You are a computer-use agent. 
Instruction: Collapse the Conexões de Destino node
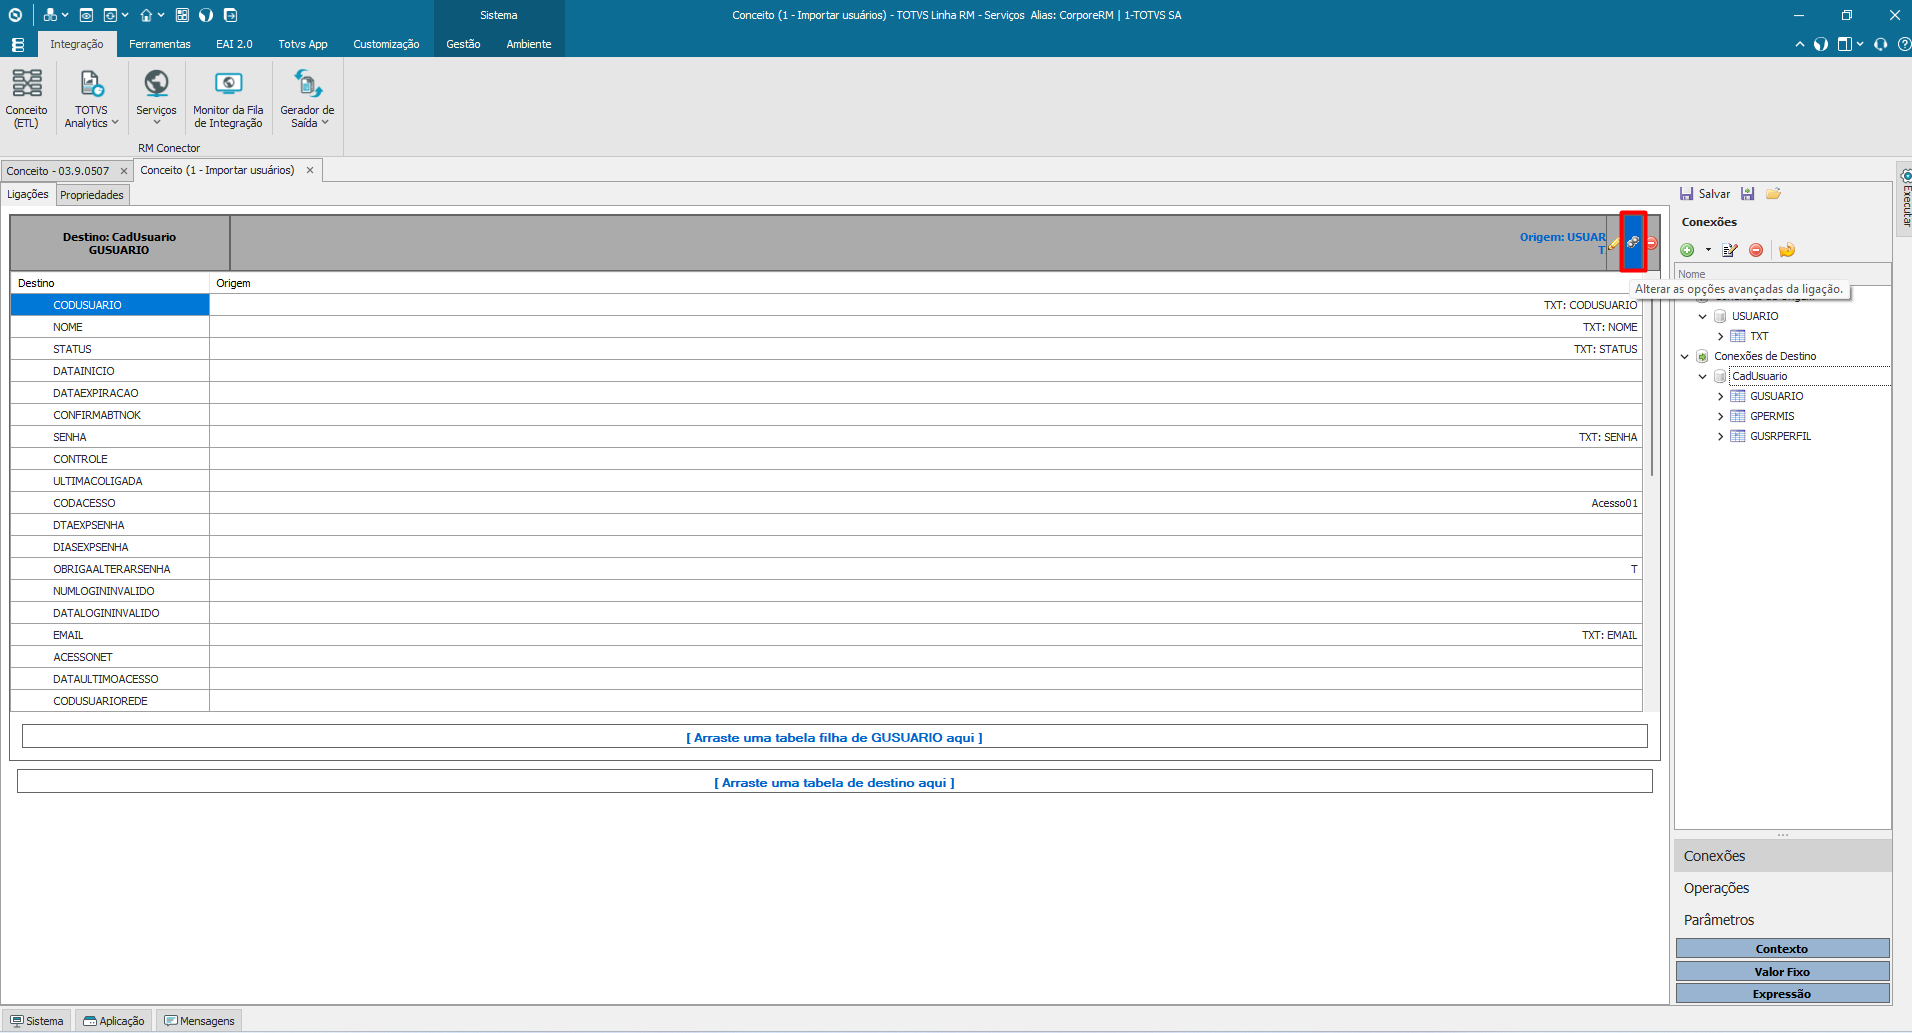(1685, 356)
